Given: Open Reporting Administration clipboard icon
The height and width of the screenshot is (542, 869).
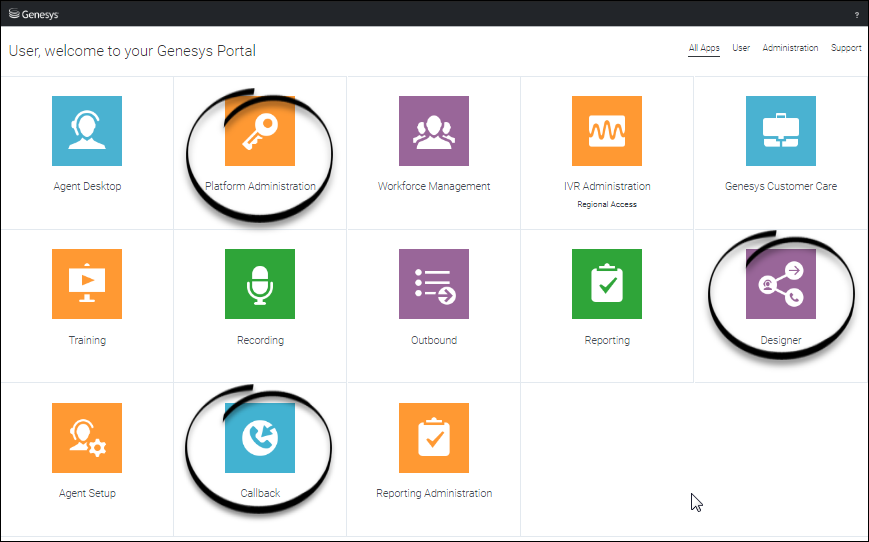Looking at the screenshot, I should tap(434, 438).
